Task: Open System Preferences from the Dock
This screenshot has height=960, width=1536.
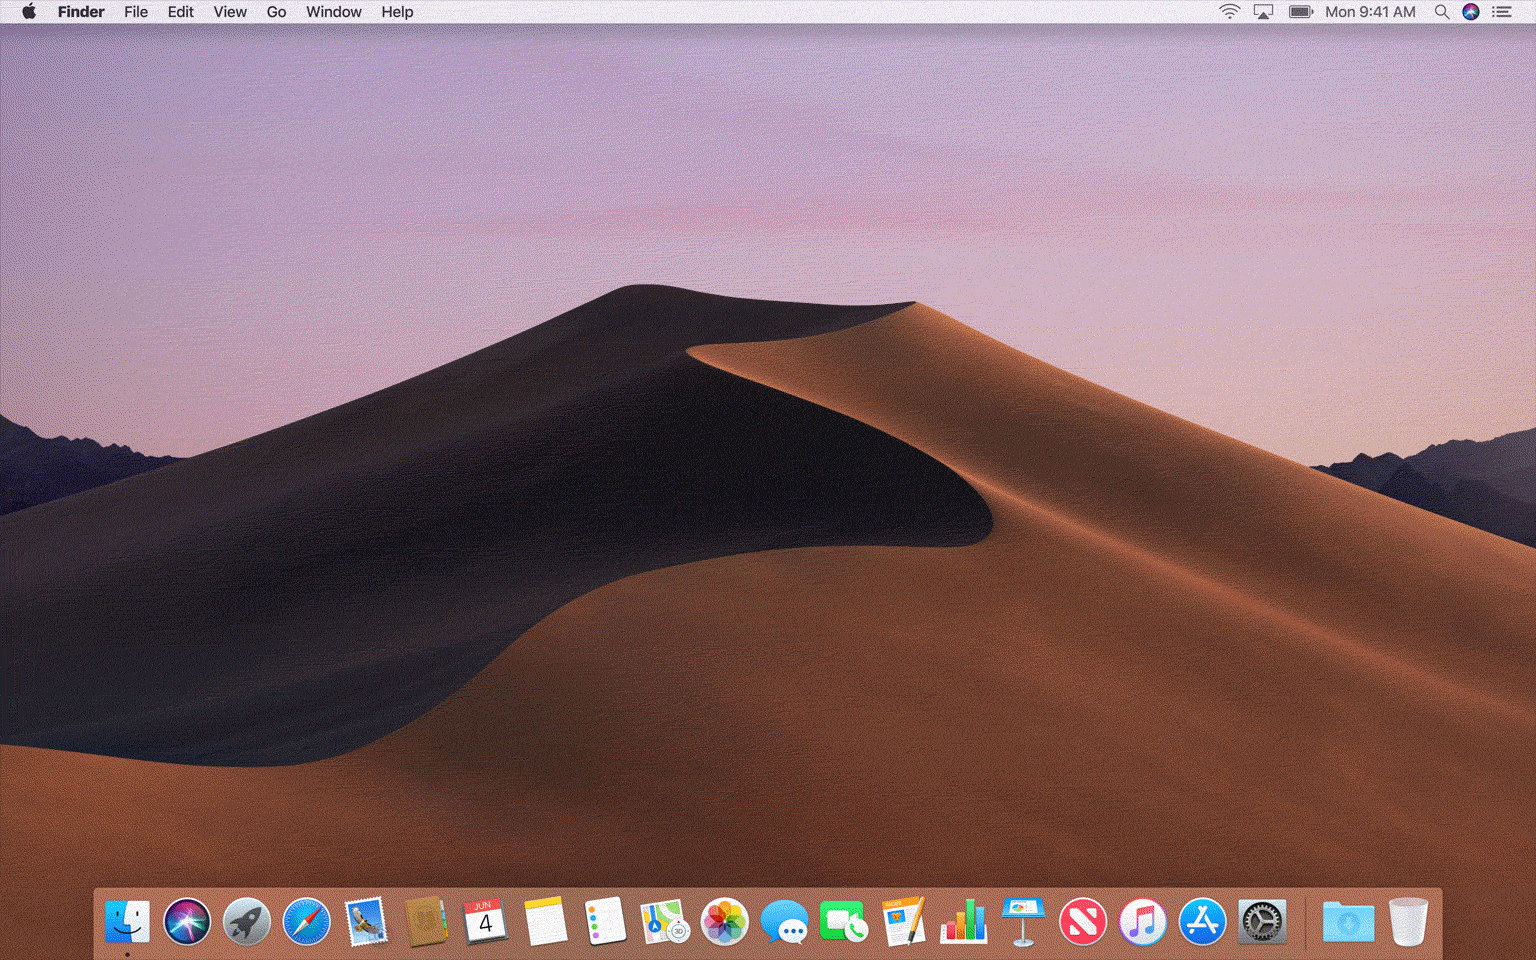Action: tap(1261, 922)
